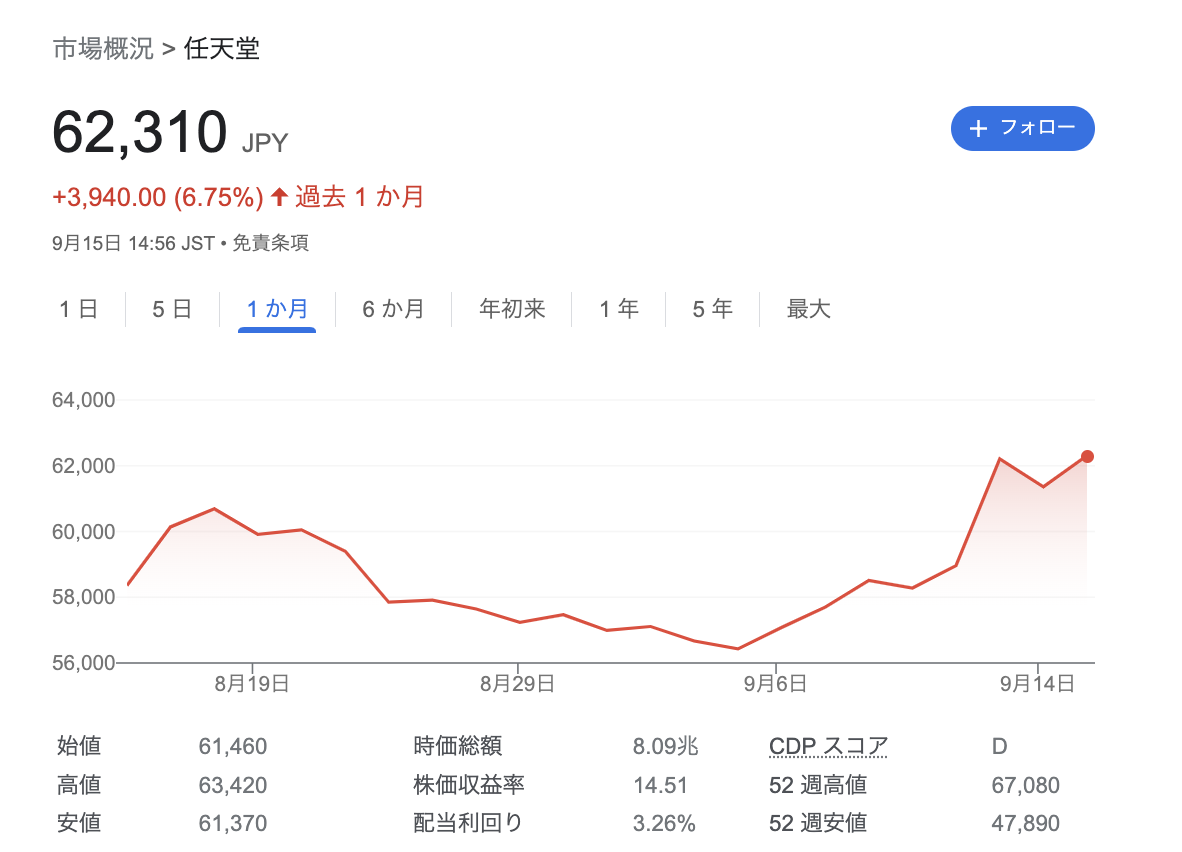Screen dimensions: 1182x852
Task: Switch to the 1 年 range tab
Action: (619, 309)
